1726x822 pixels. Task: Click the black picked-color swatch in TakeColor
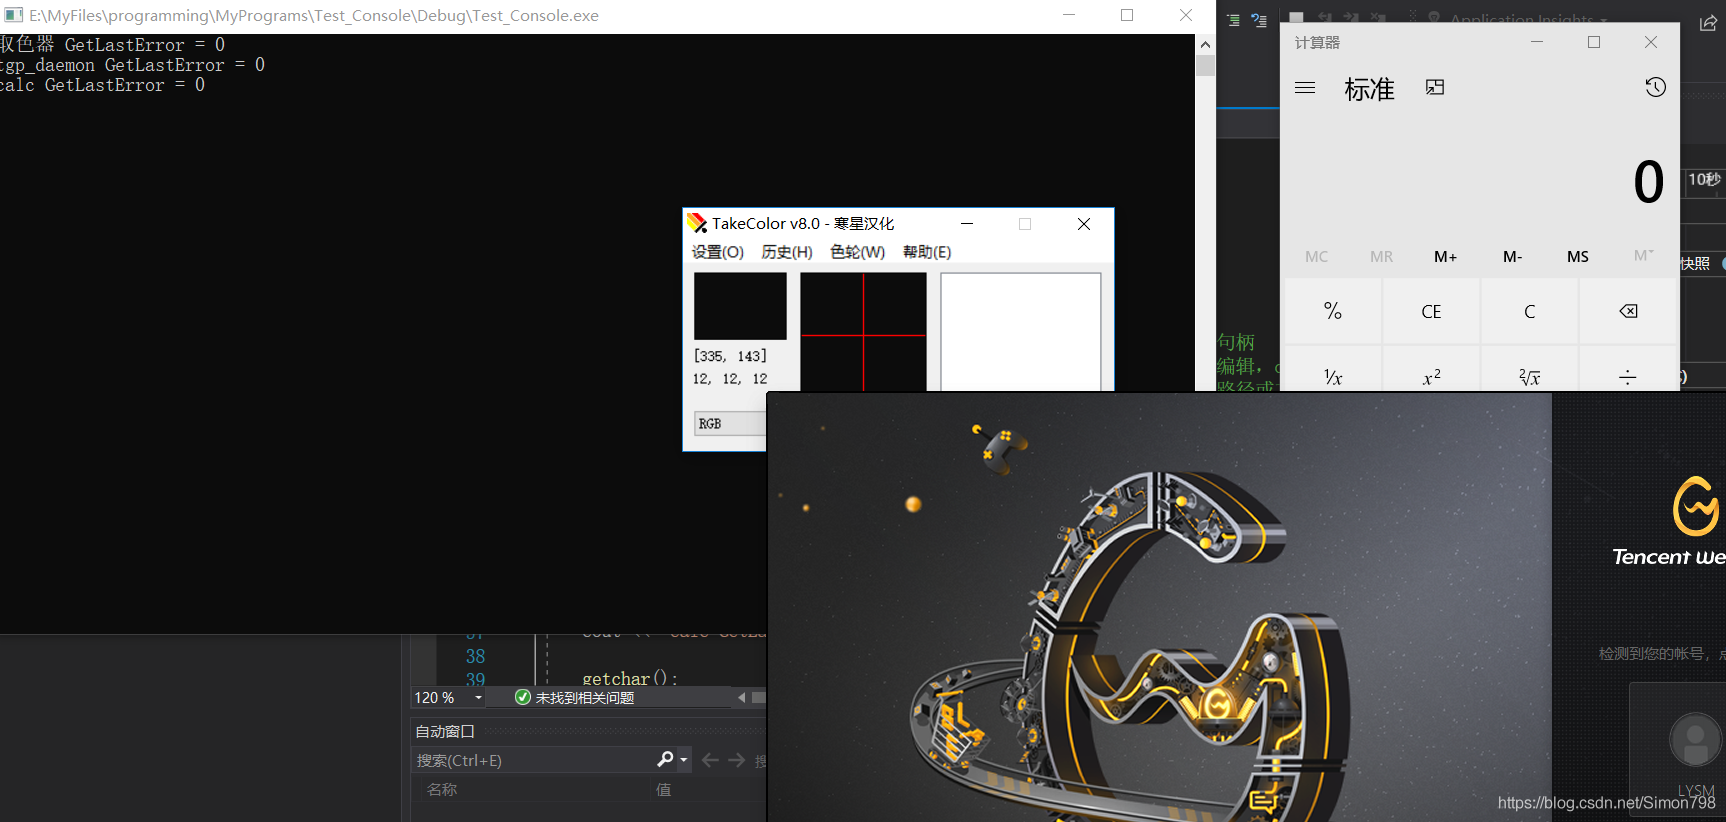(740, 306)
